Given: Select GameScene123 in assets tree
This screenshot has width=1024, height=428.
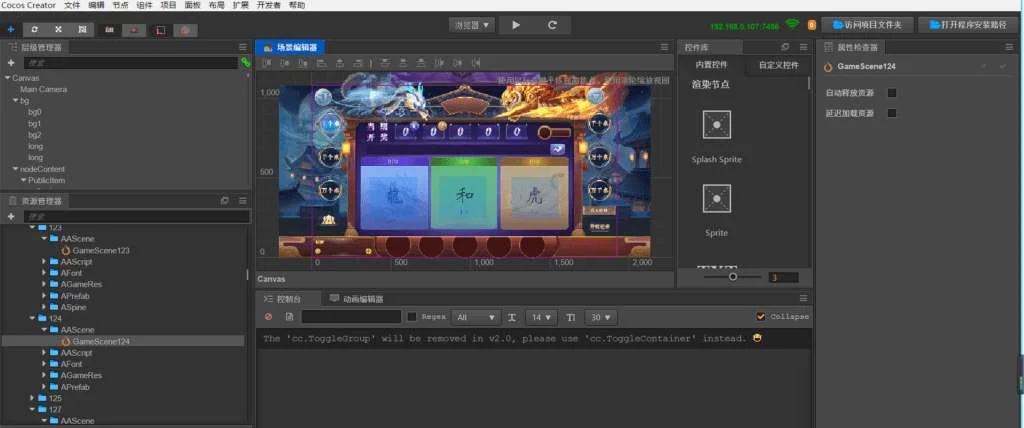Looking at the screenshot, I should click(x=101, y=250).
